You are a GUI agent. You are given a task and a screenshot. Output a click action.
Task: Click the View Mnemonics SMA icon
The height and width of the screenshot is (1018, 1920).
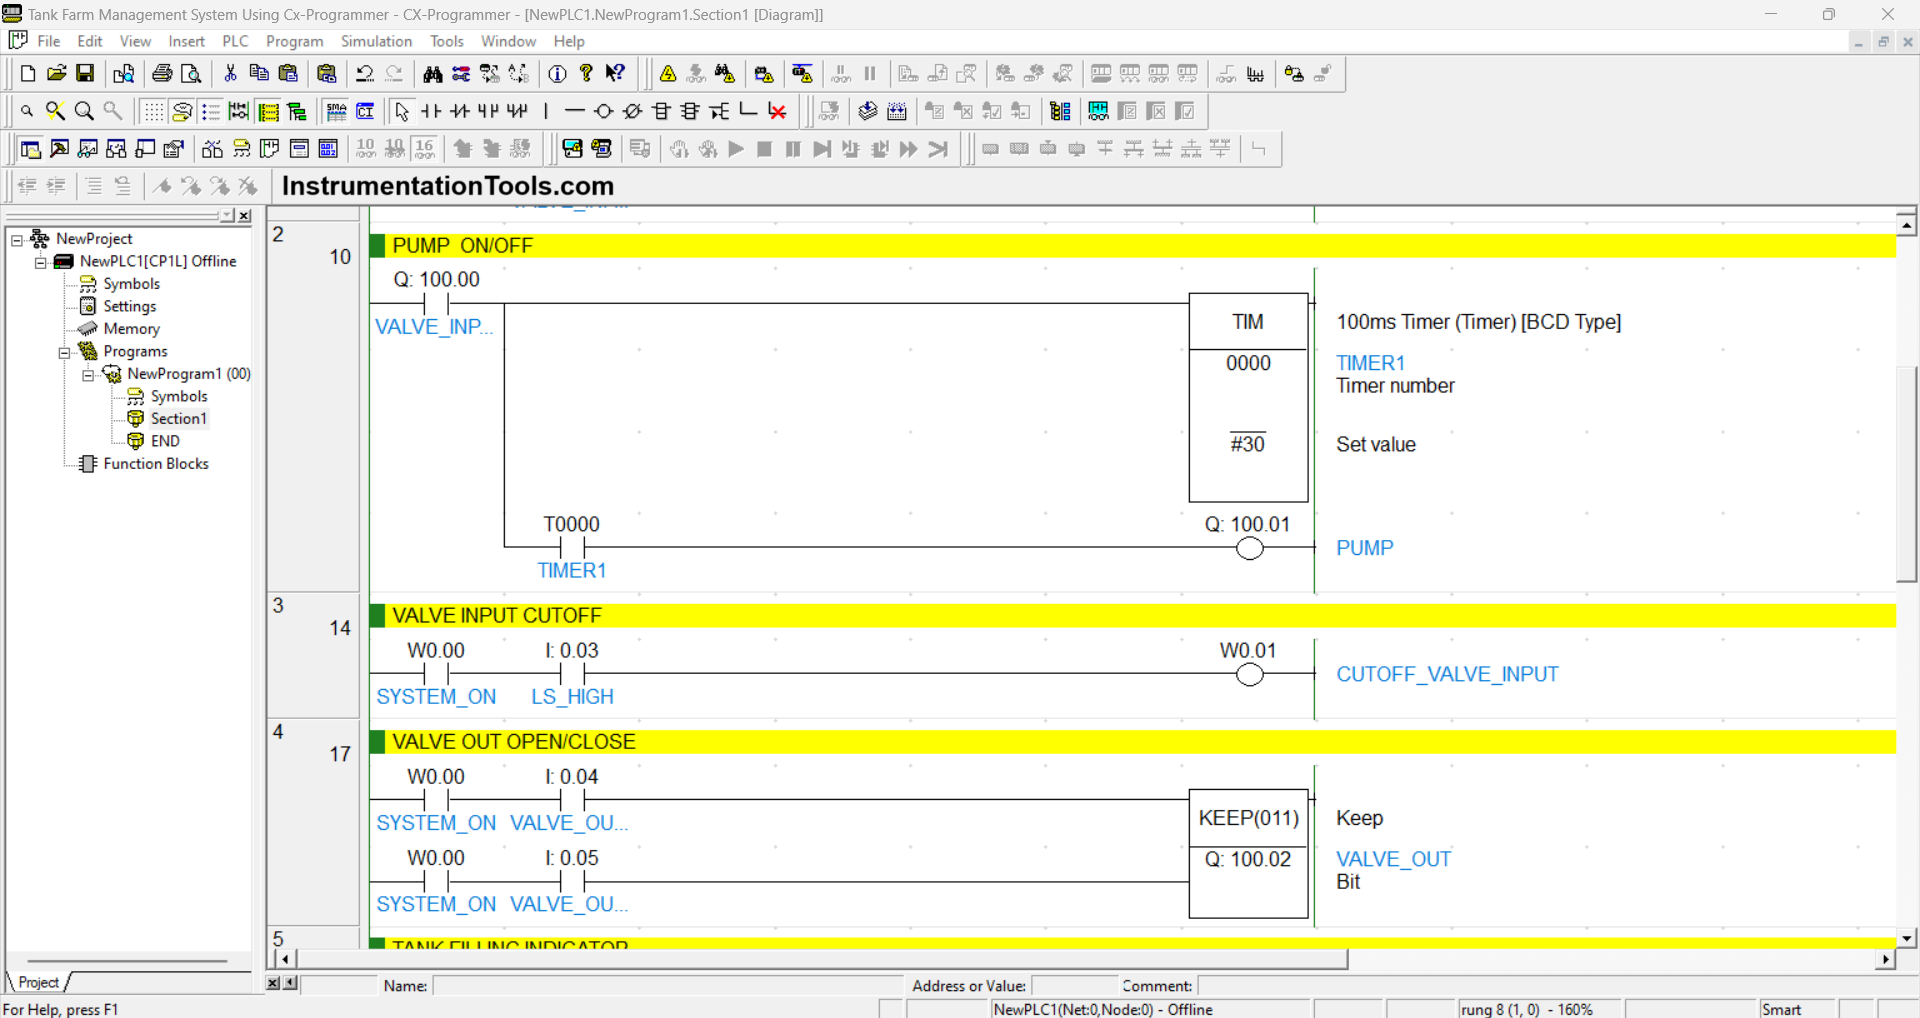[337, 111]
